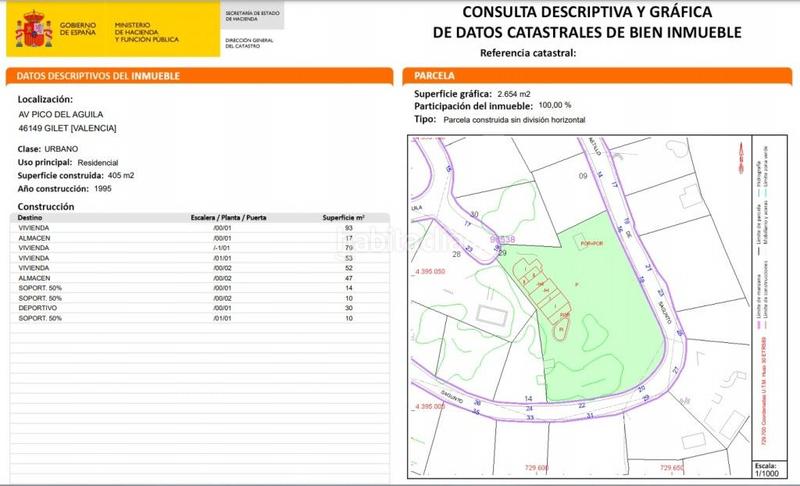Screen dimensions: 800x486
Task: Click the Escala 1/1000 box
Action: [x=766, y=470]
